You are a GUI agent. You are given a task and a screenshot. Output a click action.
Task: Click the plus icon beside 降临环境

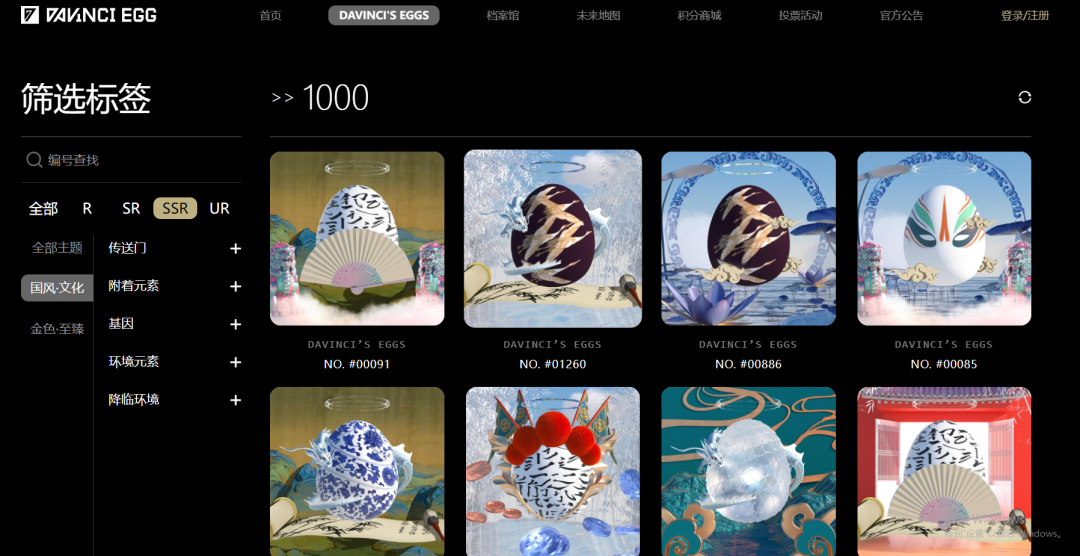tap(236, 400)
